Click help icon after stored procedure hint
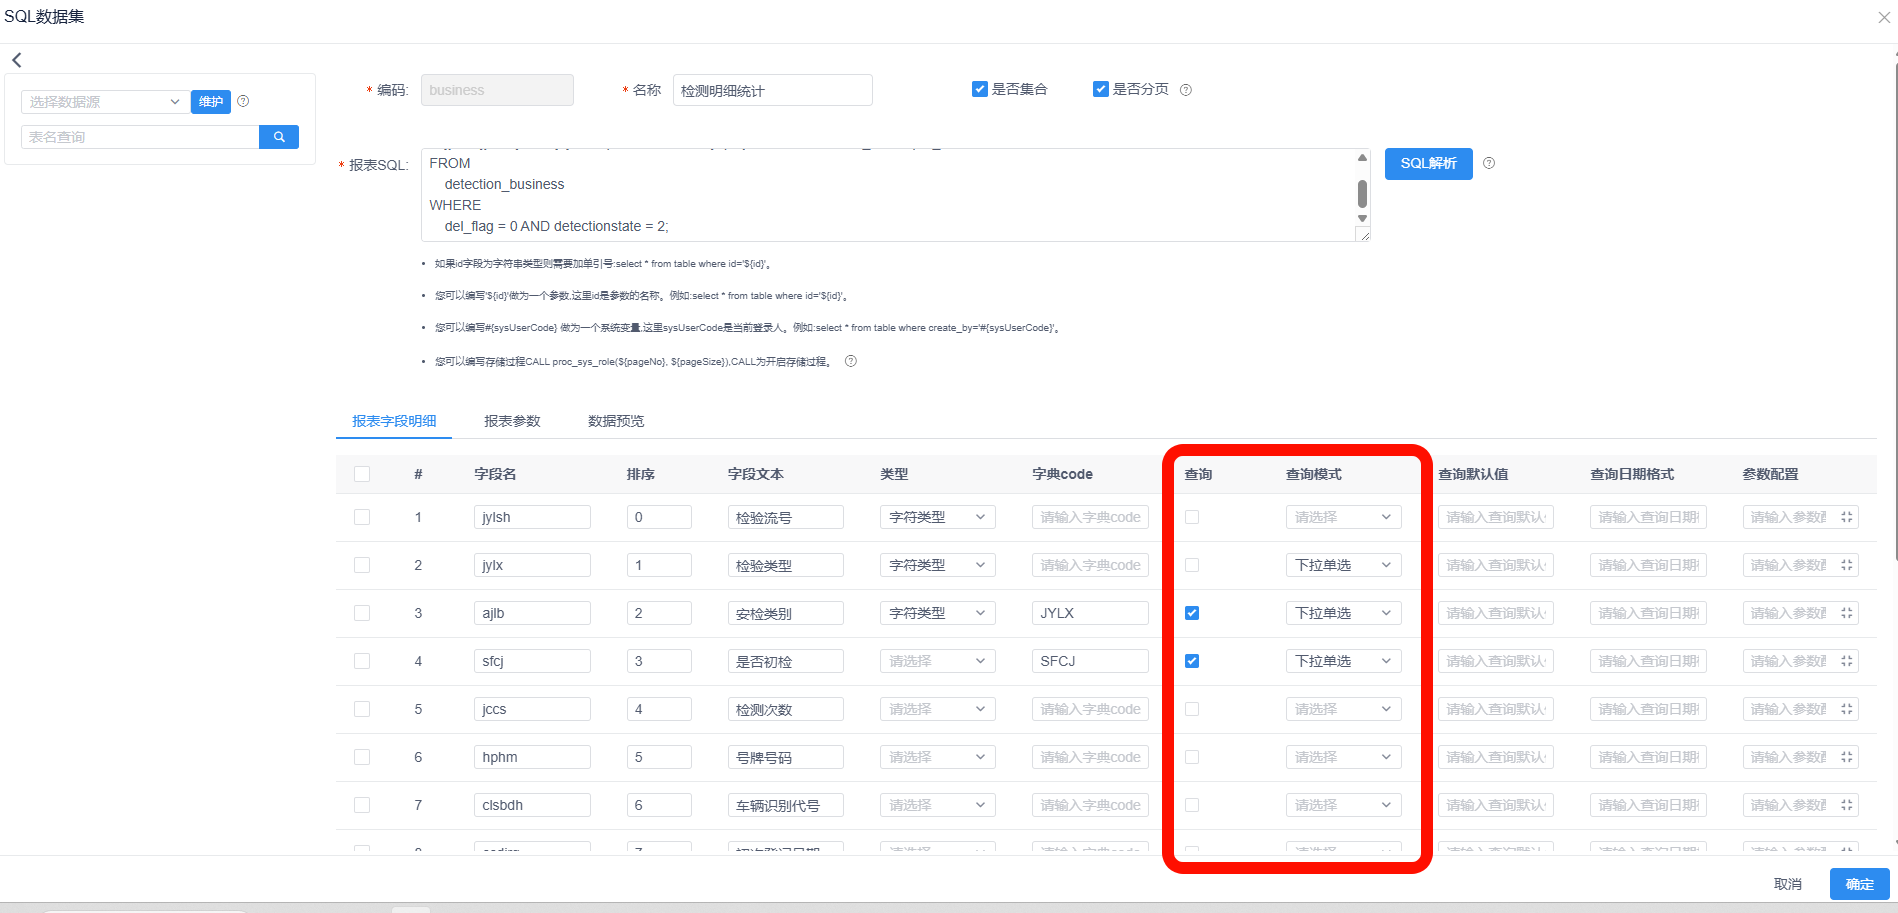The image size is (1898, 913). tap(851, 361)
